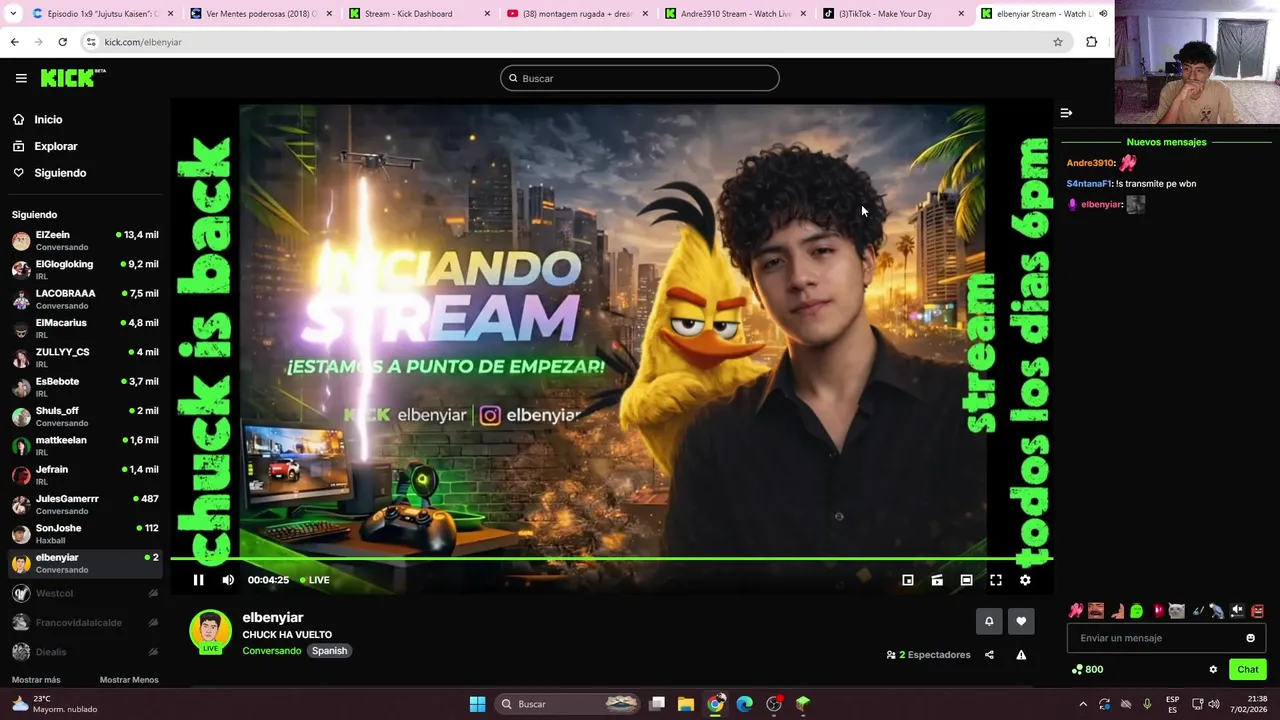1280x720 pixels.
Task: Jump to LIVE in the player
Action: pos(315,580)
